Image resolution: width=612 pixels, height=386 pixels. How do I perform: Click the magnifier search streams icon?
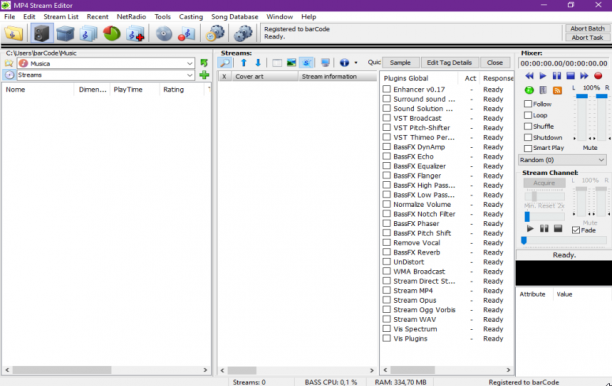click(224, 62)
